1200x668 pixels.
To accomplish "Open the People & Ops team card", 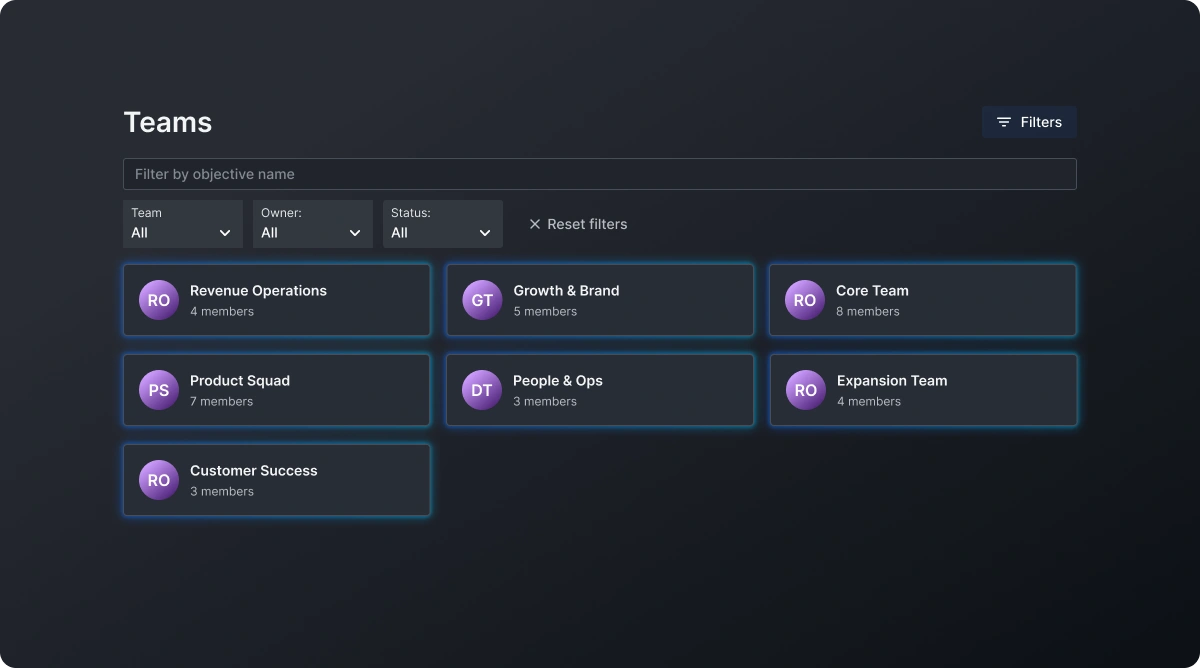I will (x=600, y=389).
